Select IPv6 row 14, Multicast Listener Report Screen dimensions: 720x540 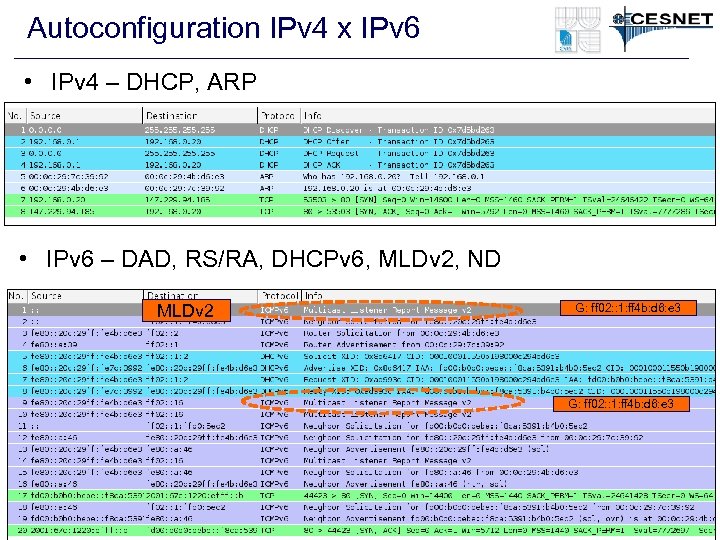click(361, 461)
